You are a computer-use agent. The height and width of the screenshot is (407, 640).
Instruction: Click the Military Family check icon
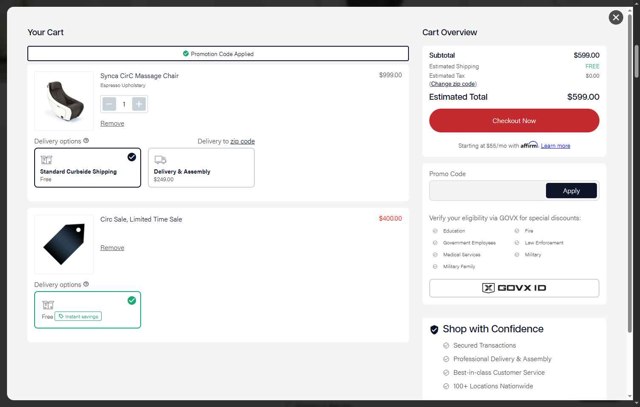[435, 267]
